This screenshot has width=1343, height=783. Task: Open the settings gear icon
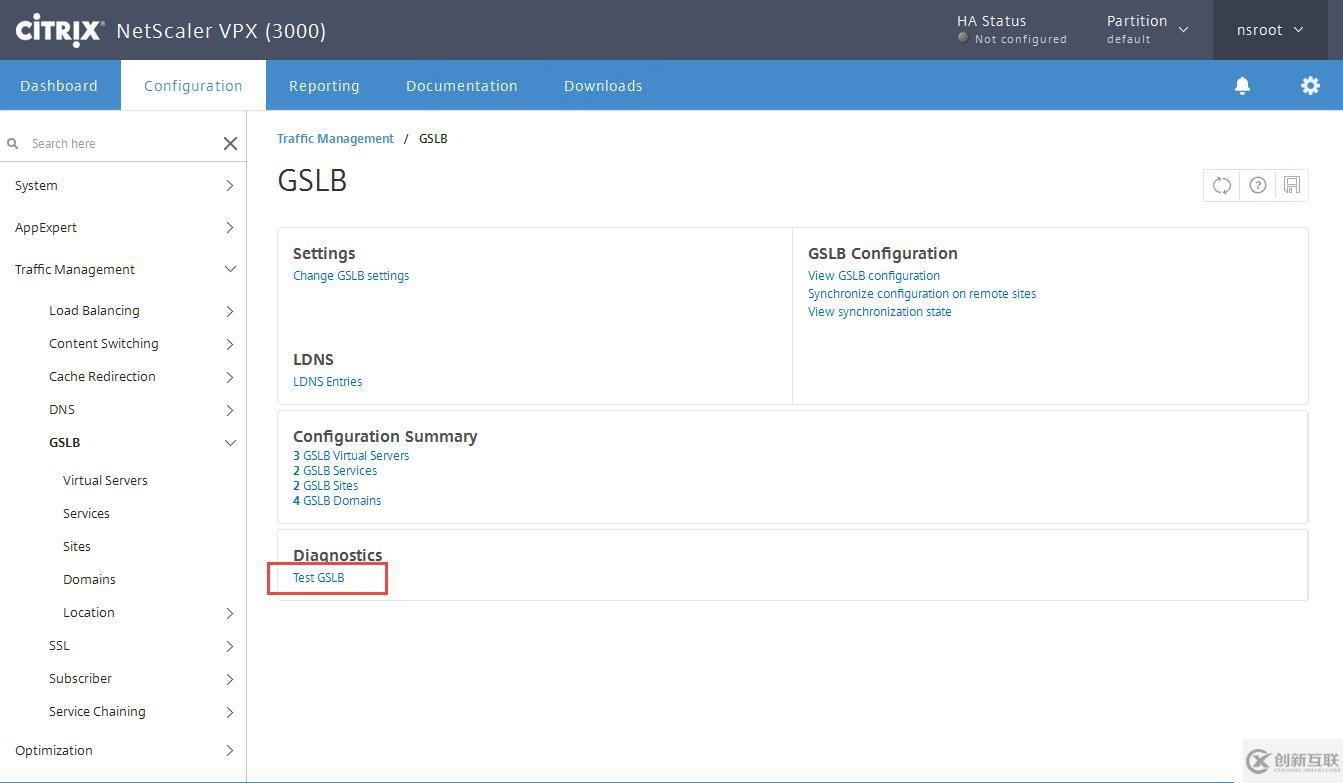point(1310,86)
